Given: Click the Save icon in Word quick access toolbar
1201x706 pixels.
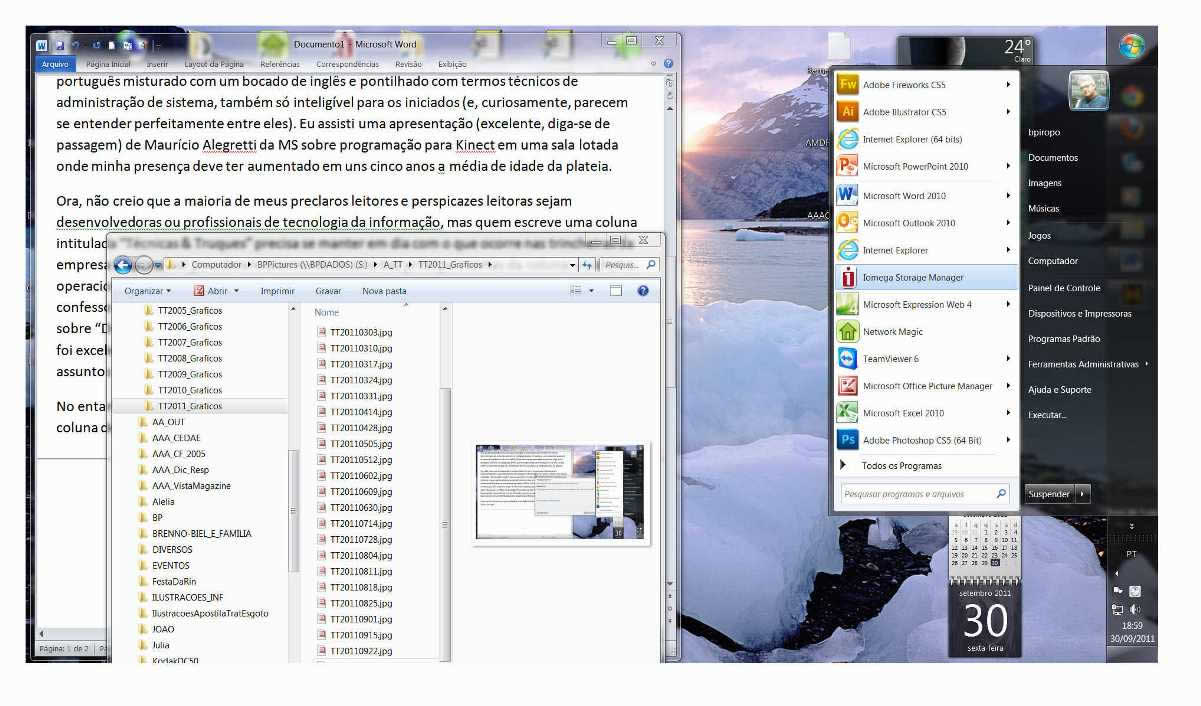Looking at the screenshot, I should click(x=60, y=45).
